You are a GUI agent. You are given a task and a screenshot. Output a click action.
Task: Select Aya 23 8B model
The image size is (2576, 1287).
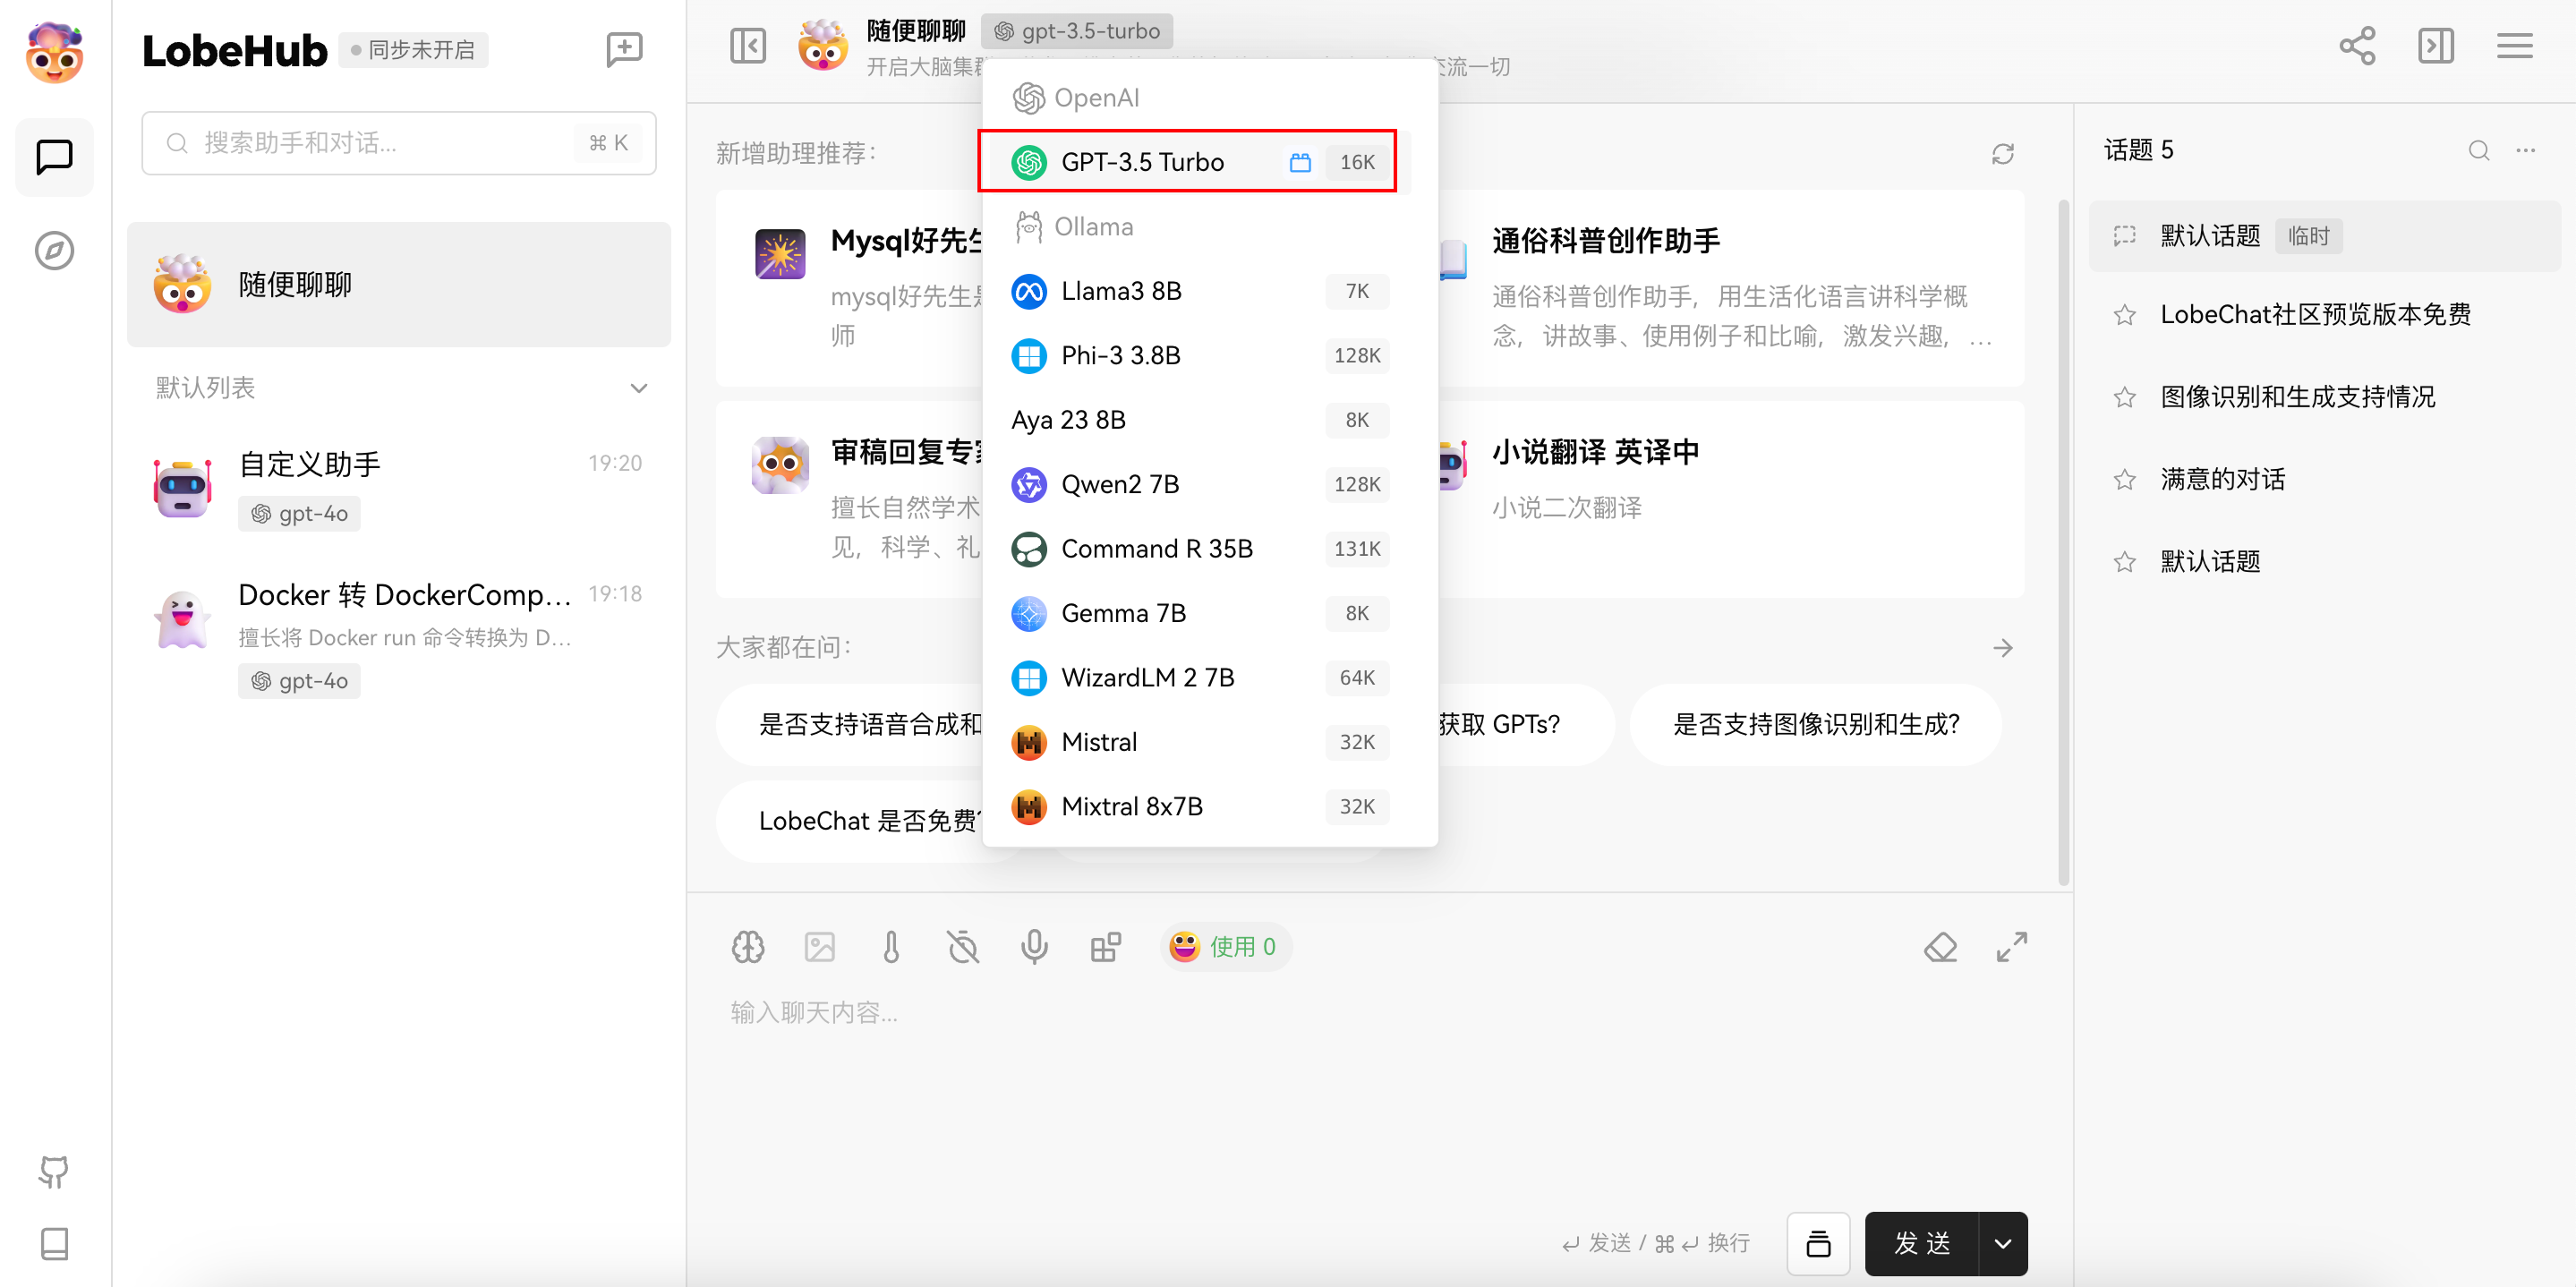[1199, 420]
